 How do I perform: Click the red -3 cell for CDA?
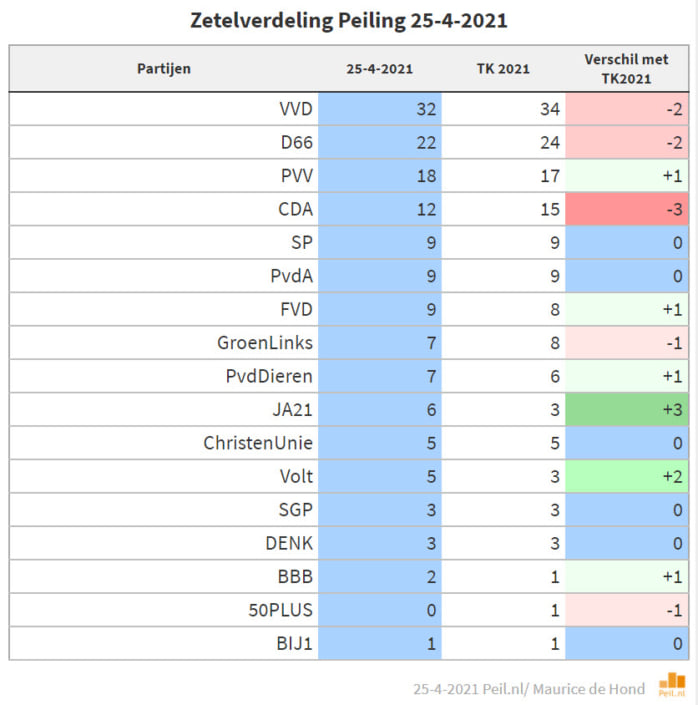pos(627,209)
